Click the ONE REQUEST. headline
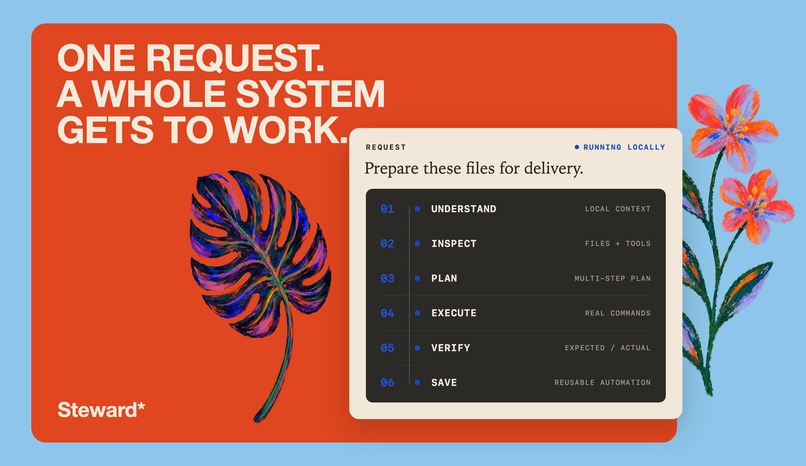Screen dimensions: 806x466 tap(191, 58)
